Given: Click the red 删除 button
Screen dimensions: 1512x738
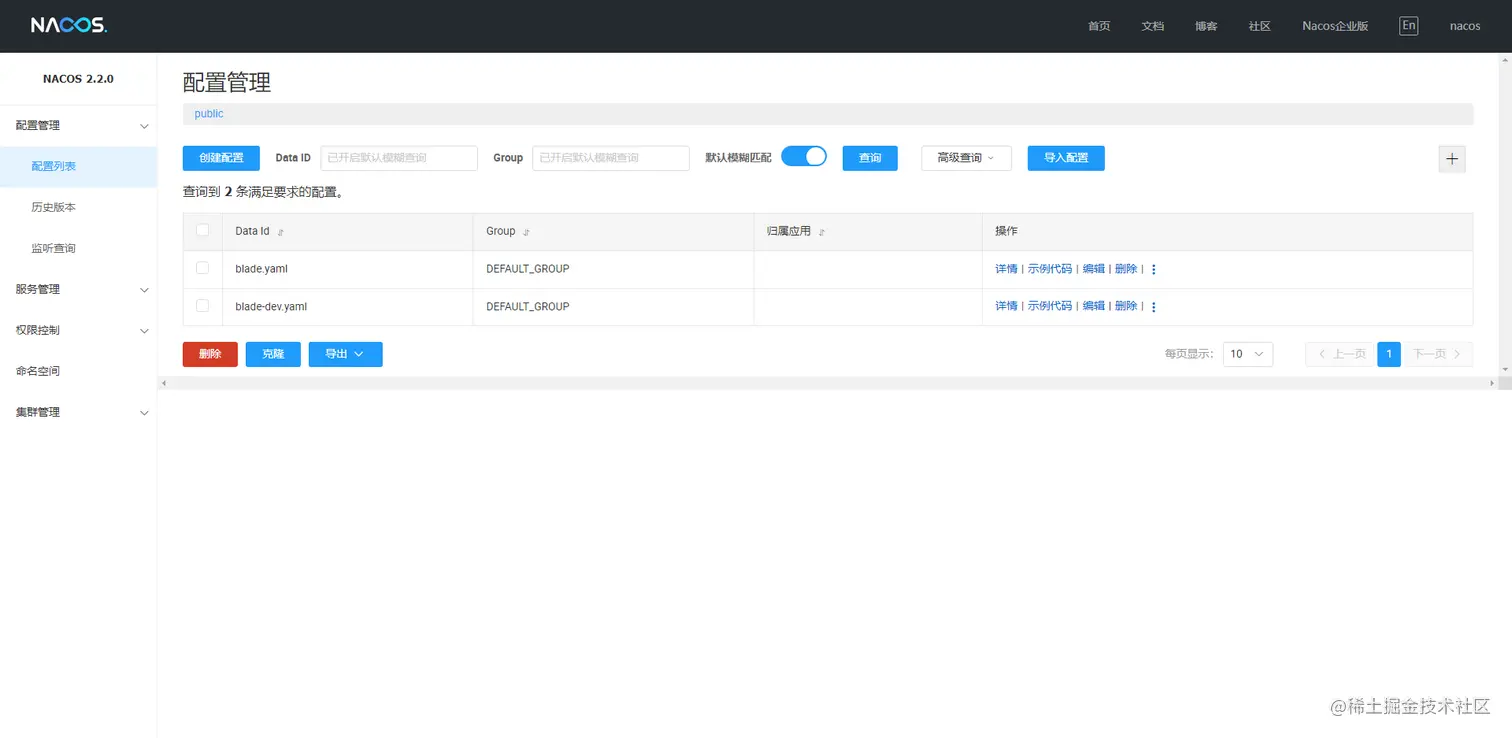Looking at the screenshot, I should [210, 354].
